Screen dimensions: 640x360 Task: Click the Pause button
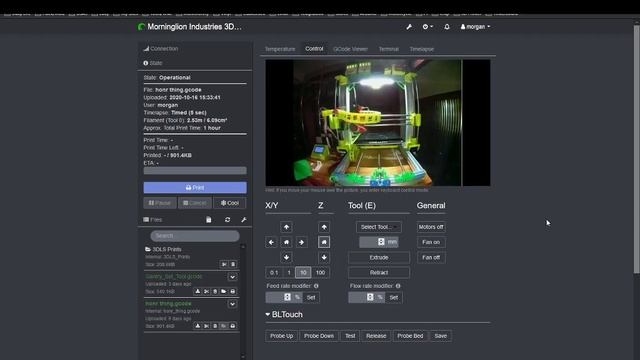pos(160,203)
